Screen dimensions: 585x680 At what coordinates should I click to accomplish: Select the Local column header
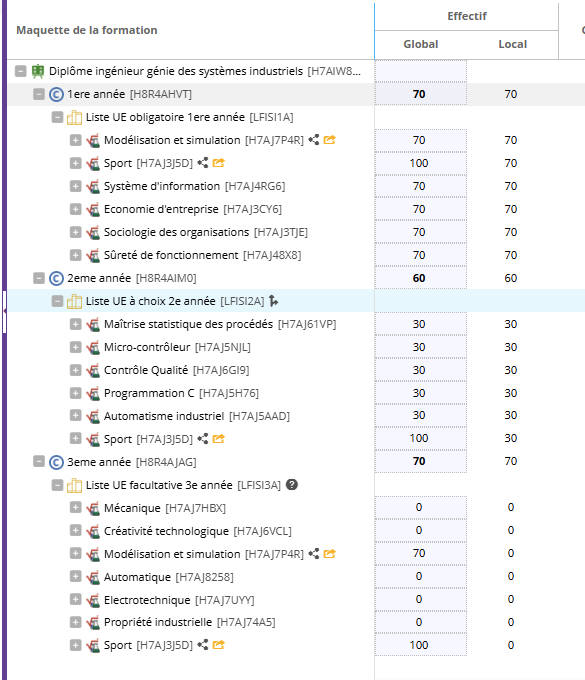(513, 44)
